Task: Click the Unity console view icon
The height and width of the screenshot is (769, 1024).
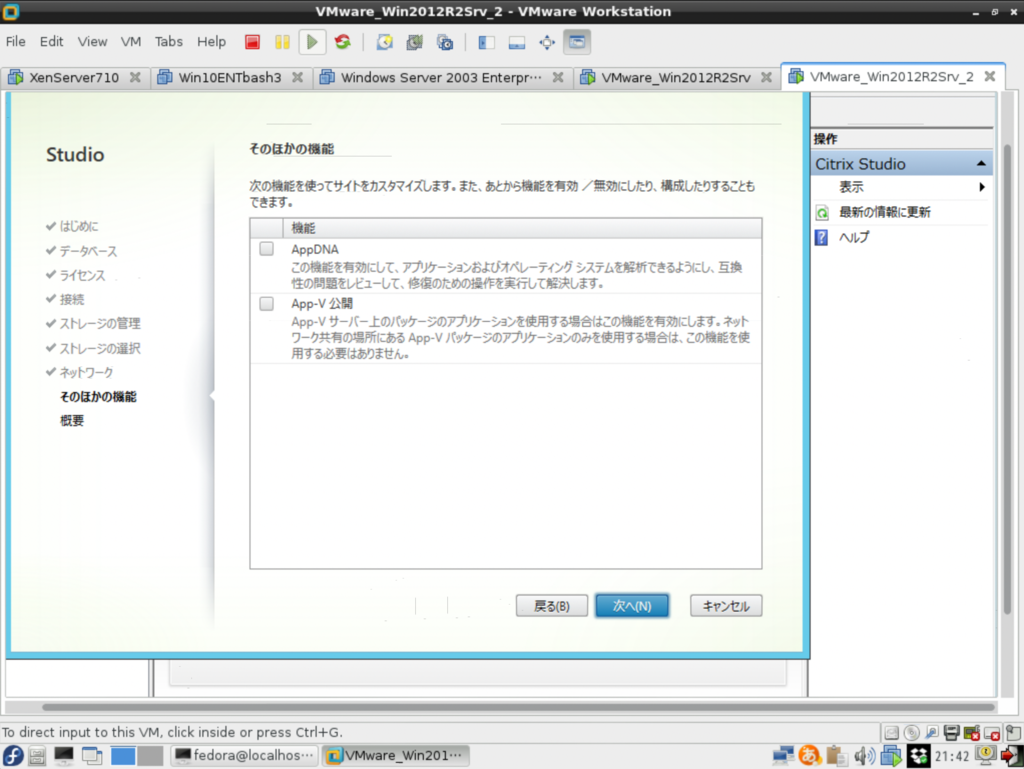Action: 577,42
